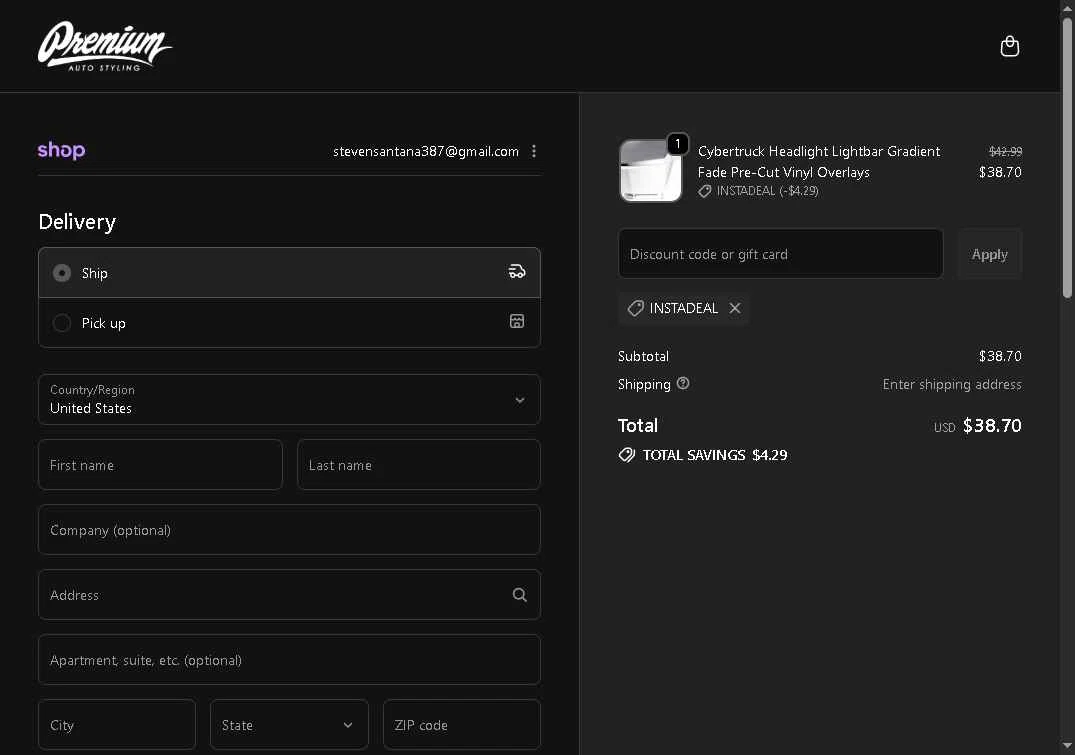Click the TOTAL SAVINGS $4.29 text
Viewport: 1075px width, 755px height.
[x=714, y=455]
